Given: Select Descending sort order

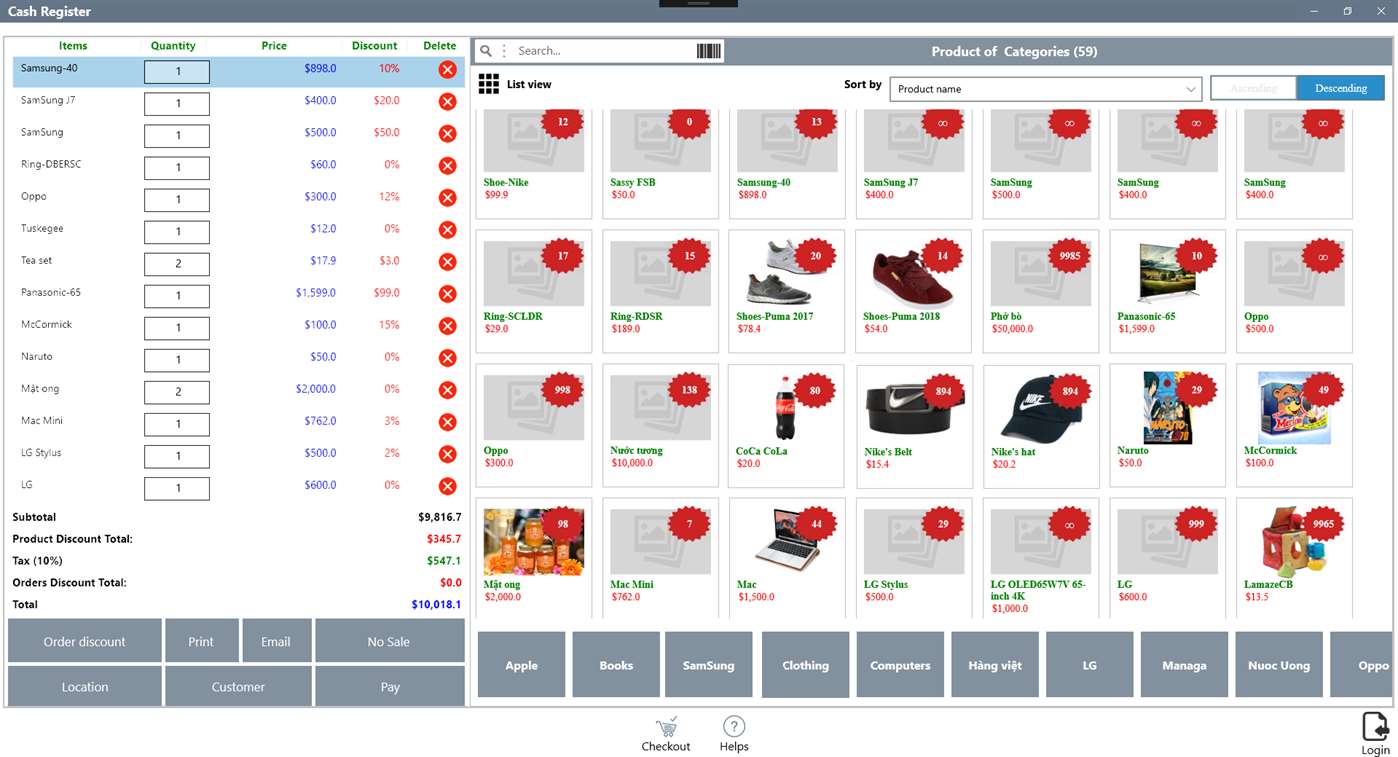Looking at the screenshot, I should click(x=1341, y=88).
